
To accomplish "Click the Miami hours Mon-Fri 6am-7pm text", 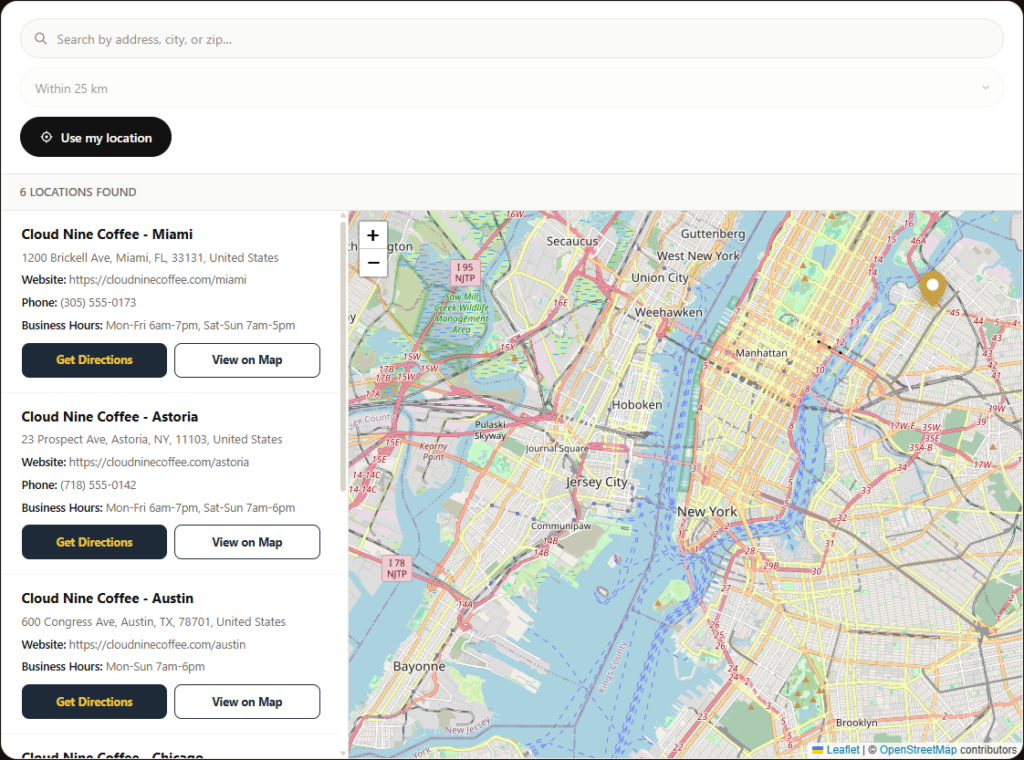I will (x=200, y=325).
